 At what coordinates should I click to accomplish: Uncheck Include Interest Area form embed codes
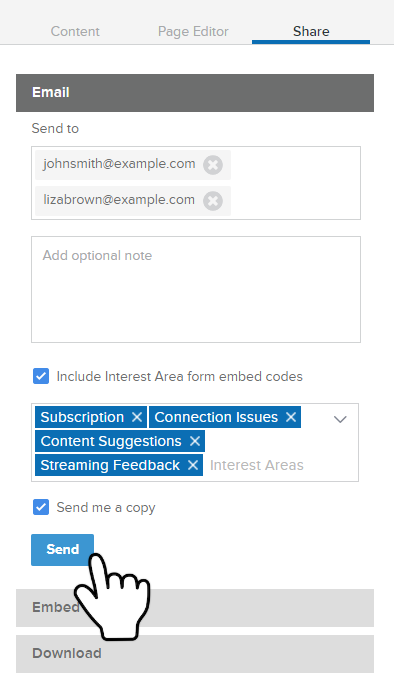(x=41, y=376)
